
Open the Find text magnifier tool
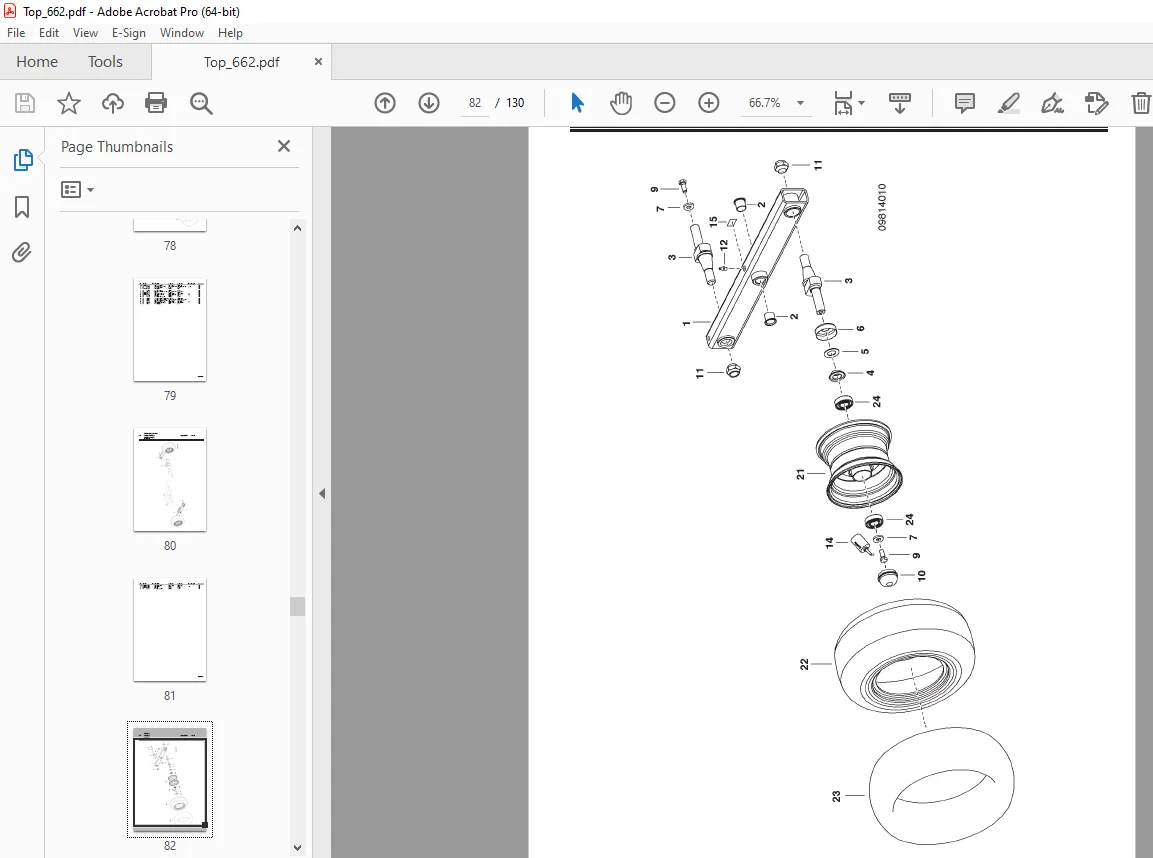[201, 103]
